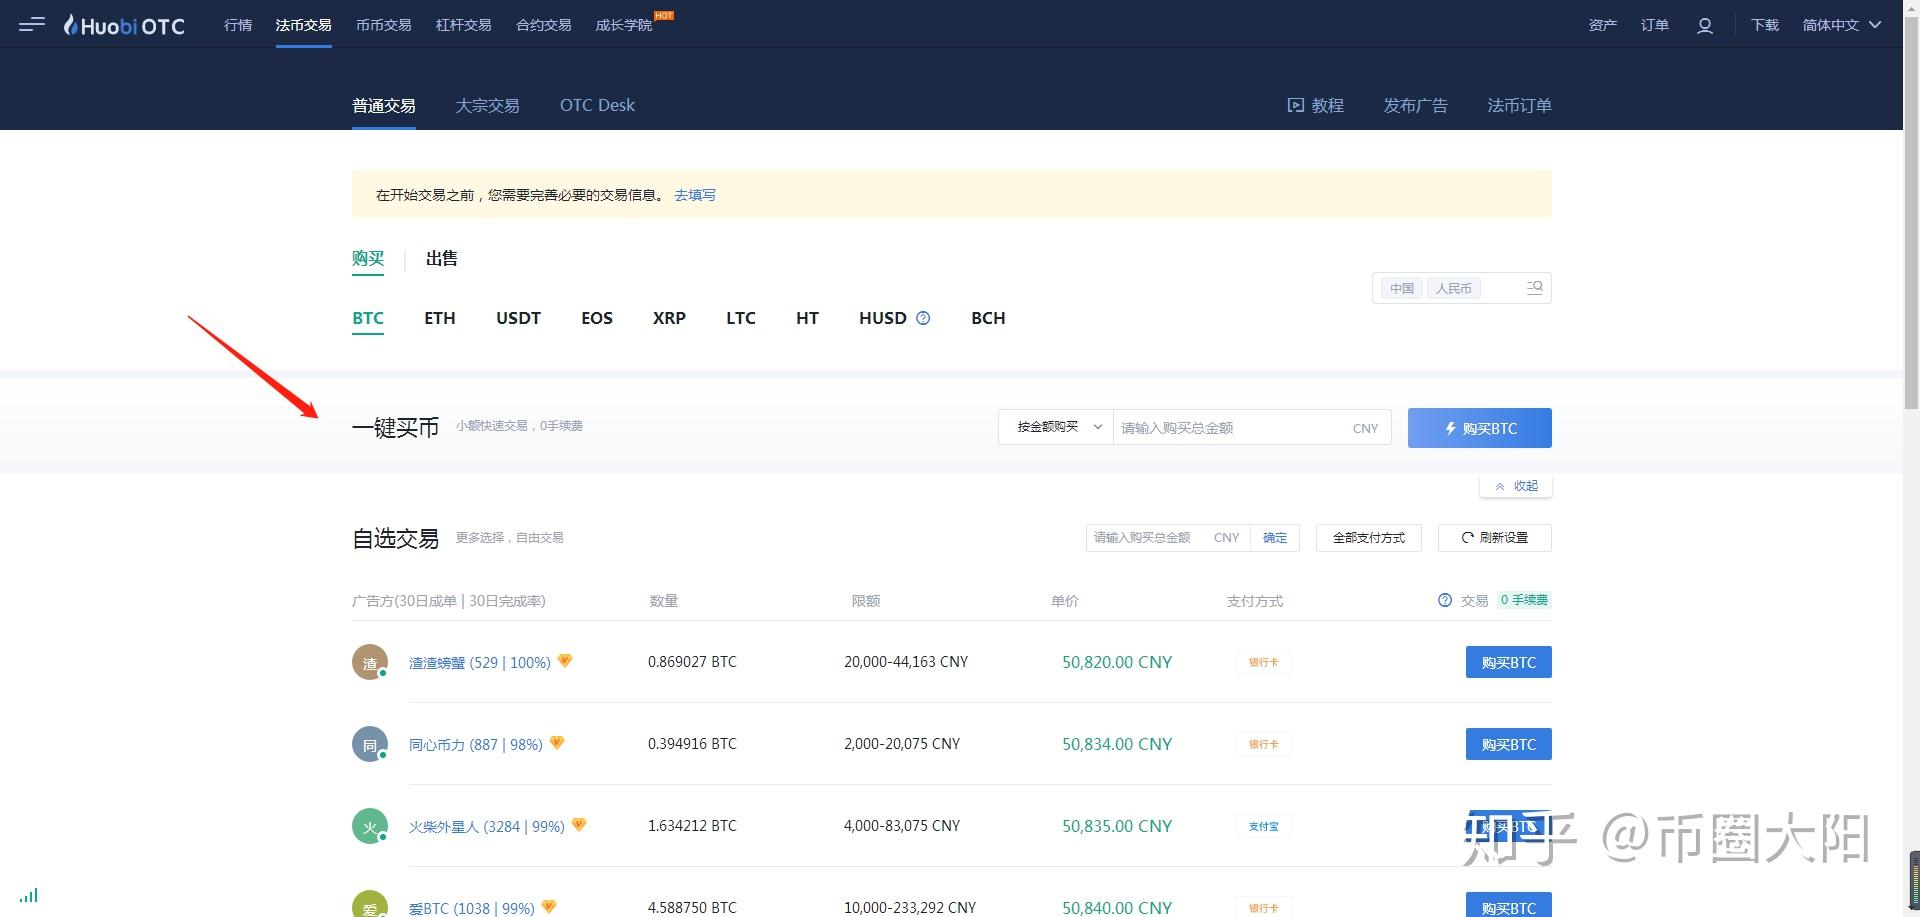This screenshot has width=1920, height=917.
Task: Open the 全部支付方式 payment filter
Action: (1368, 538)
